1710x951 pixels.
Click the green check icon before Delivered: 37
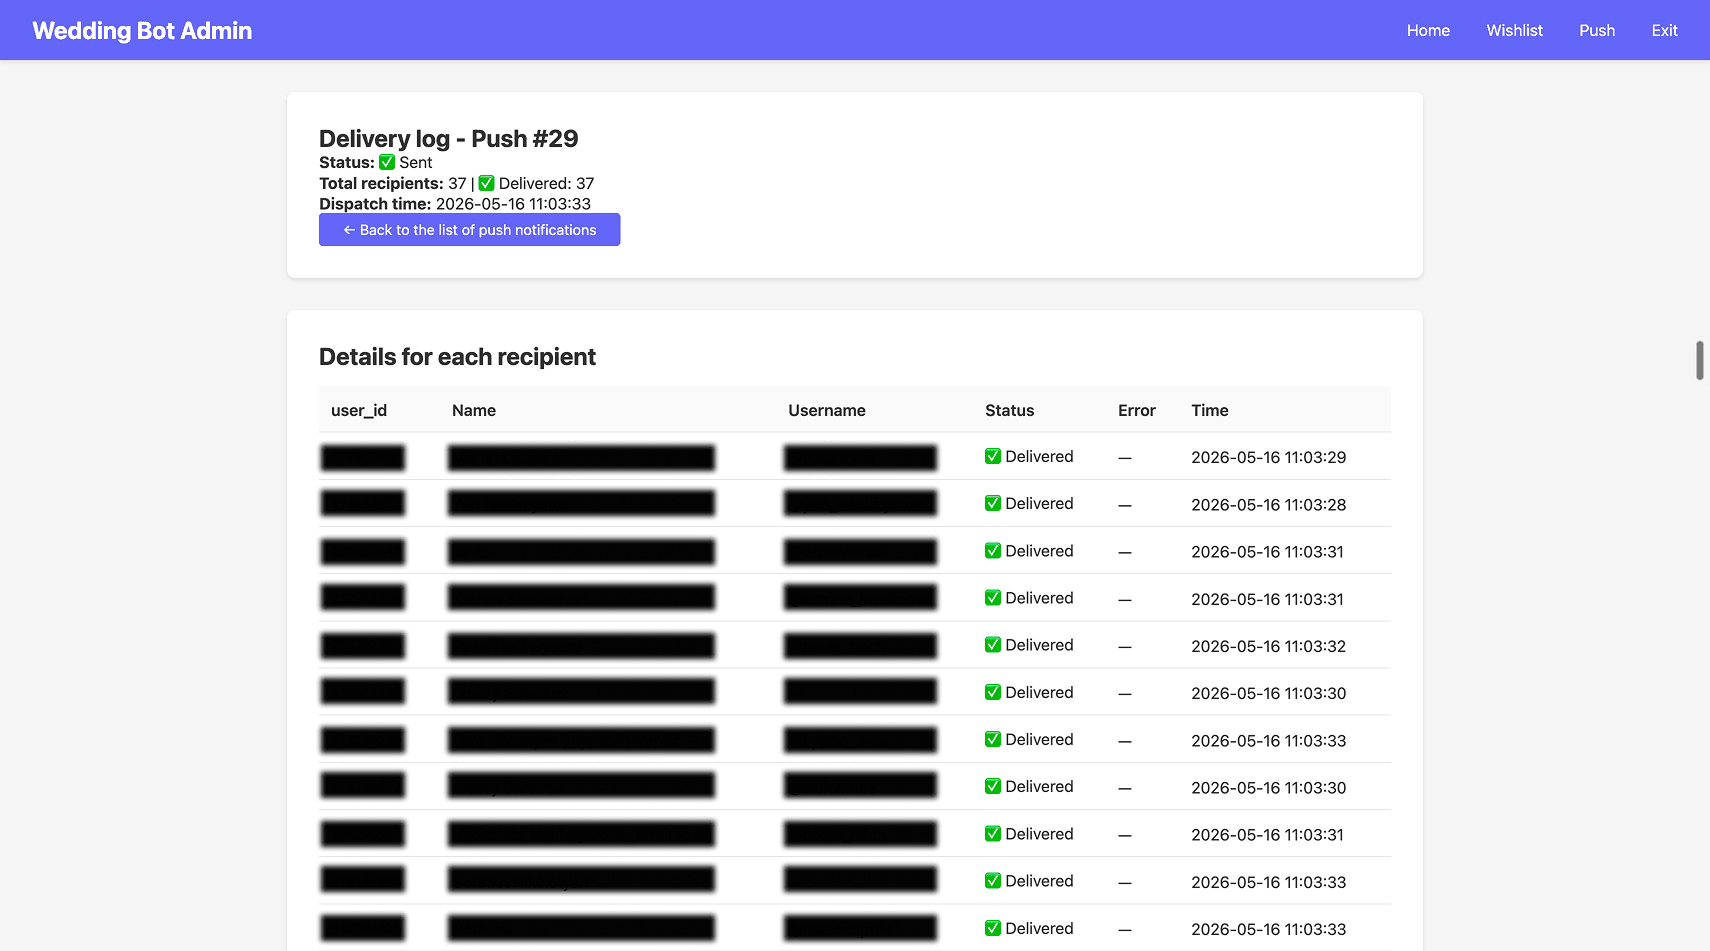[x=486, y=183]
